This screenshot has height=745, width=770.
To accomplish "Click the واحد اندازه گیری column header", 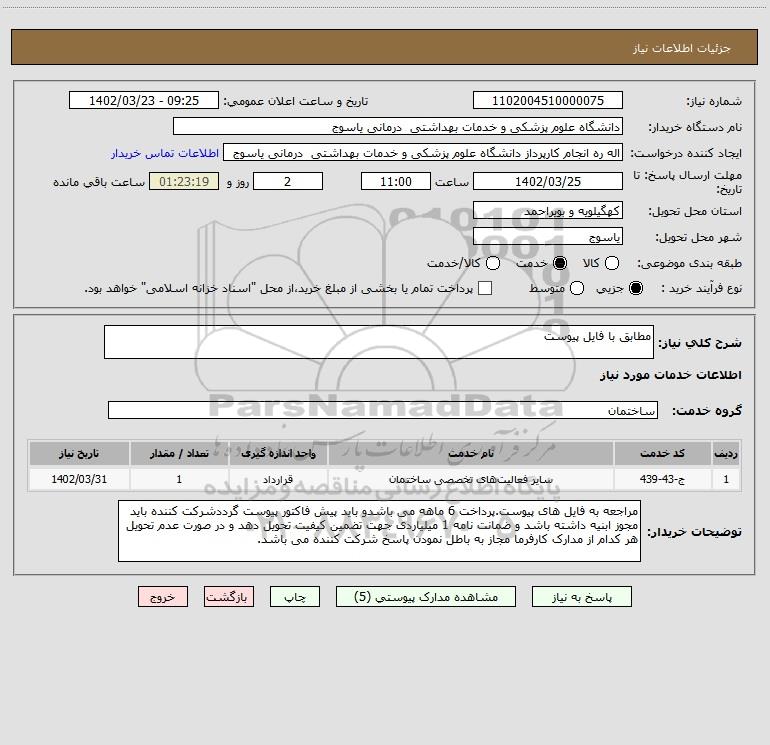I will (278, 453).
